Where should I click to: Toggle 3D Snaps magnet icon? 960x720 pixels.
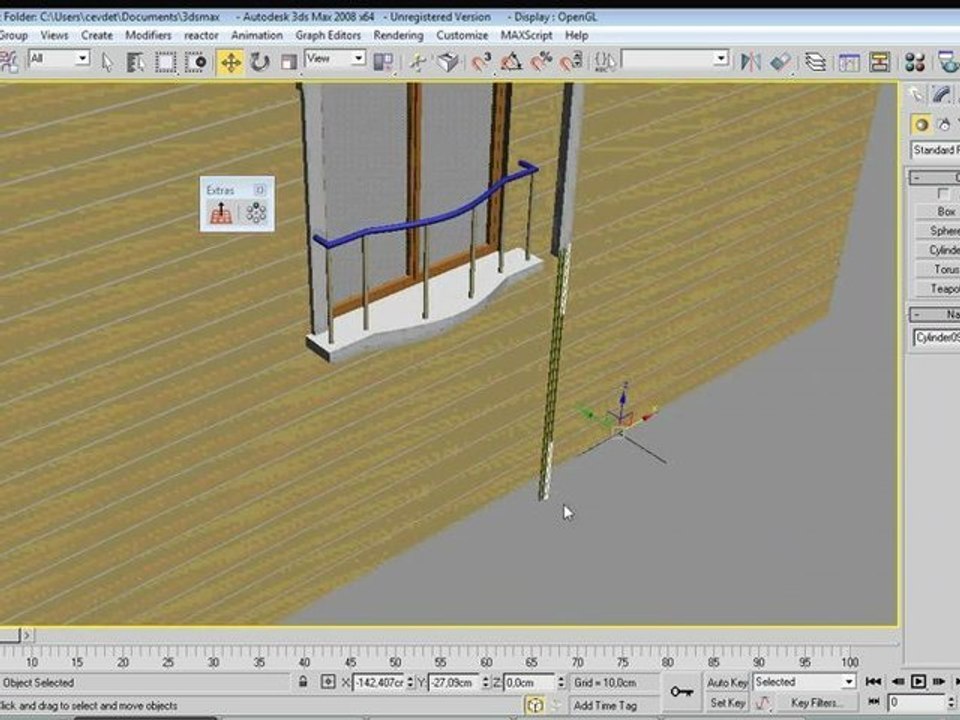click(481, 62)
